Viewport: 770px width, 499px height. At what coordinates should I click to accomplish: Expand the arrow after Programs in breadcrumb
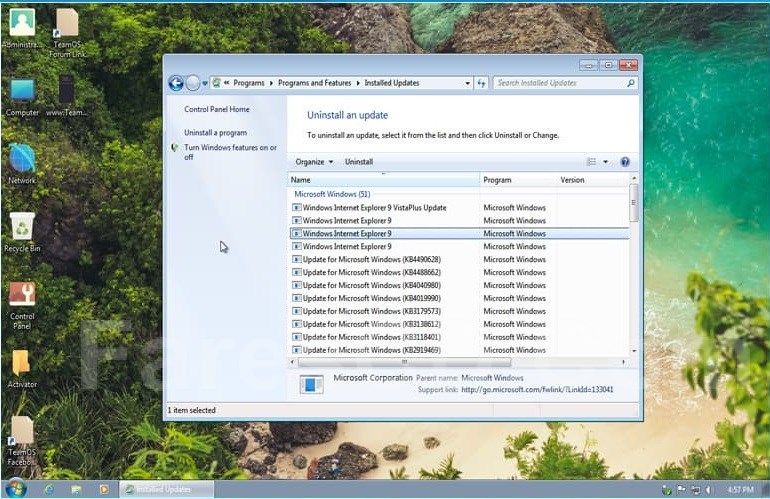click(x=271, y=83)
